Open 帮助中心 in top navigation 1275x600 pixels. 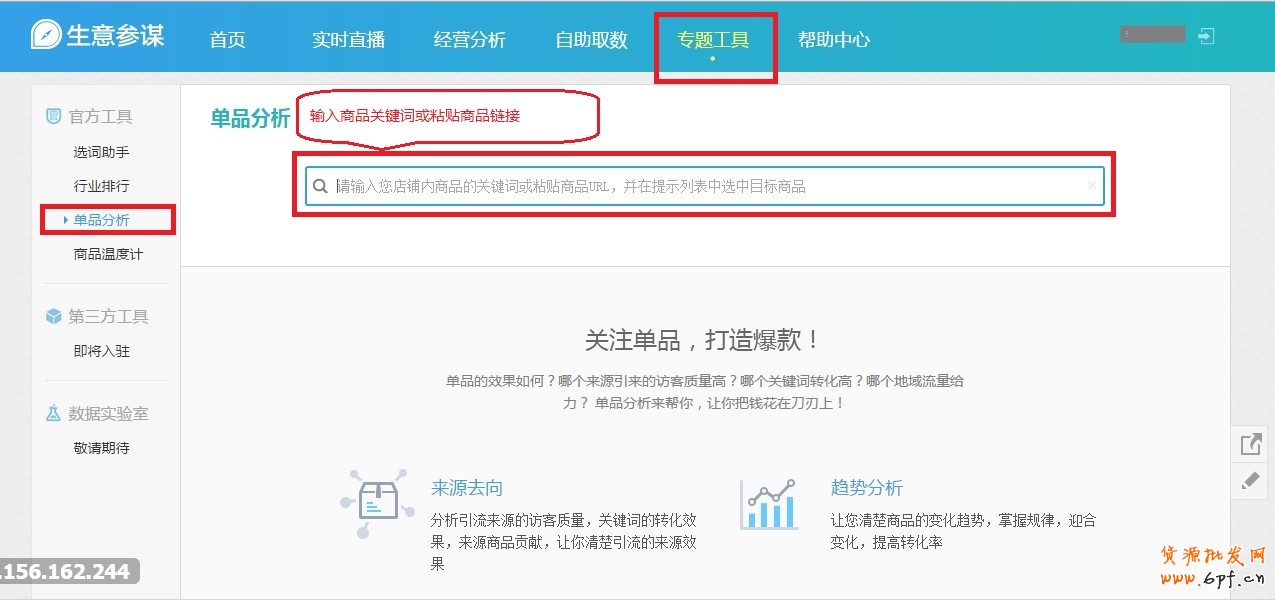click(x=833, y=40)
